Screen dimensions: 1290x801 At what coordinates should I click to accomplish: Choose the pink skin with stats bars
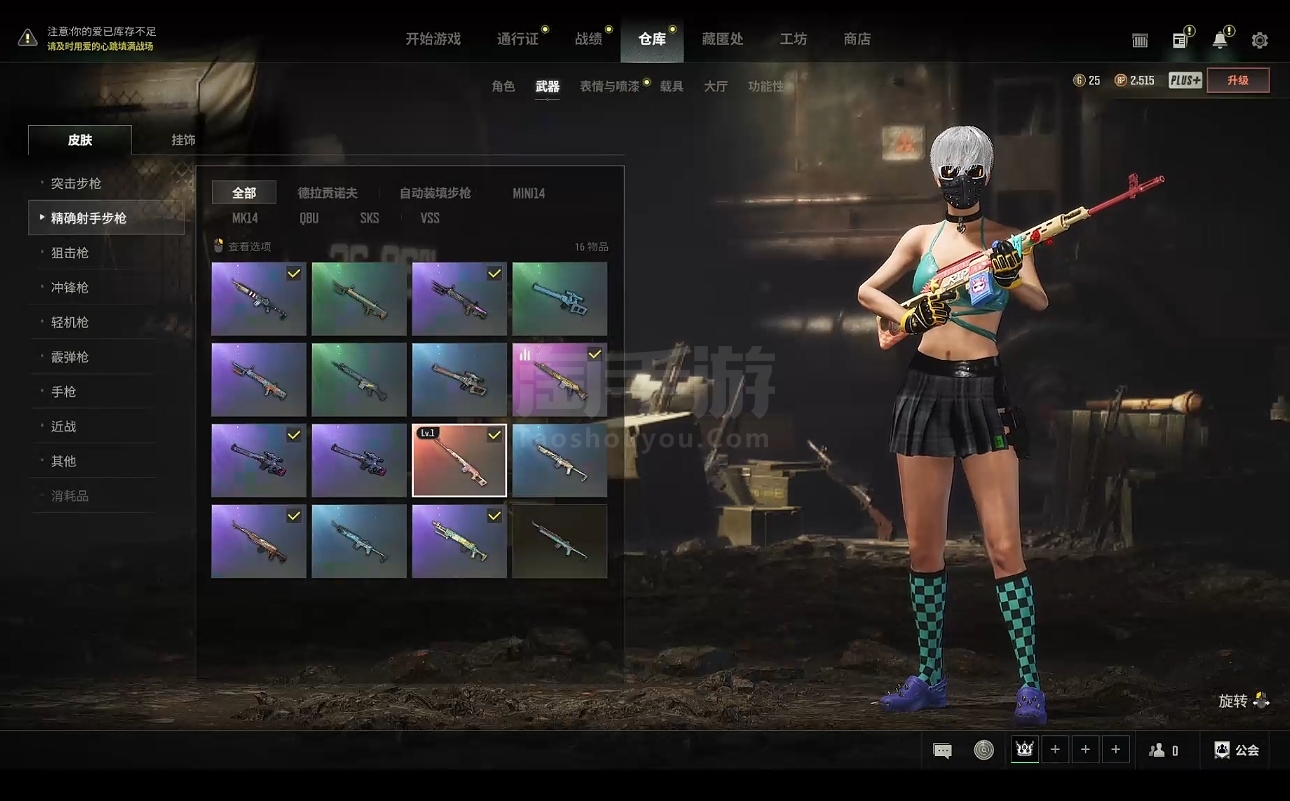coord(559,379)
